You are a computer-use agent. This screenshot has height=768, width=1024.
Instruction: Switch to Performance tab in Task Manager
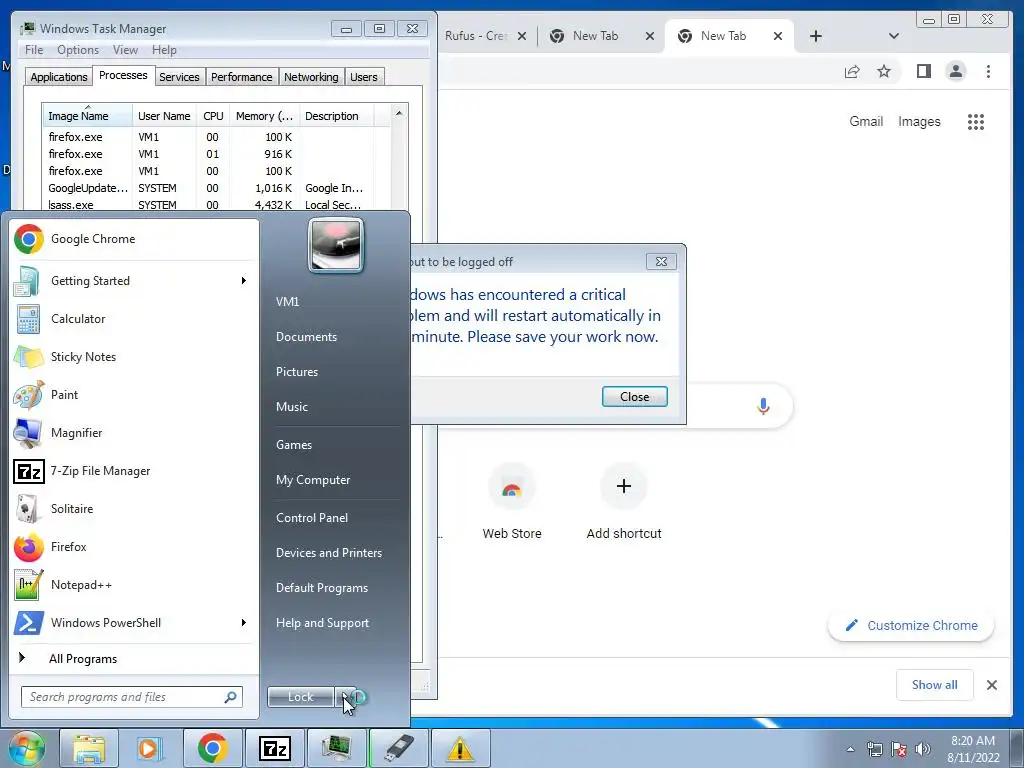point(241,77)
